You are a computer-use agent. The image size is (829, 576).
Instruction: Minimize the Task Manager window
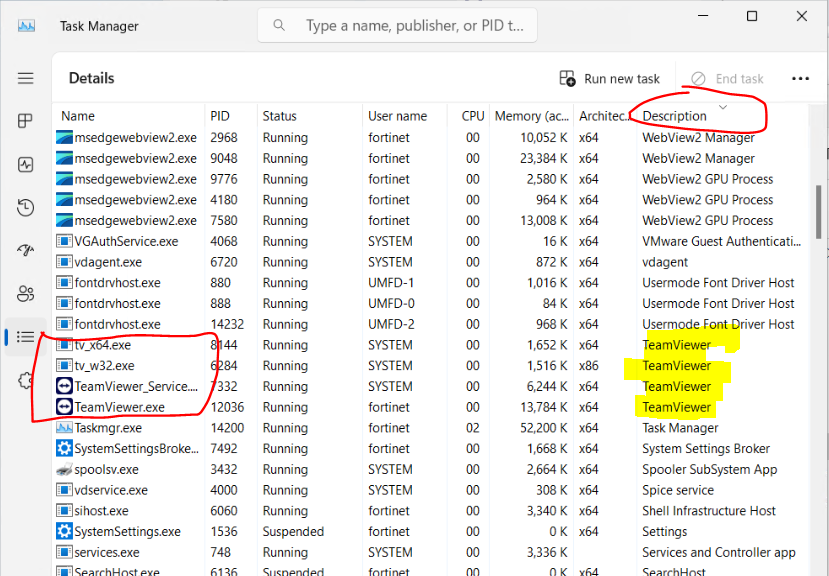pos(703,16)
